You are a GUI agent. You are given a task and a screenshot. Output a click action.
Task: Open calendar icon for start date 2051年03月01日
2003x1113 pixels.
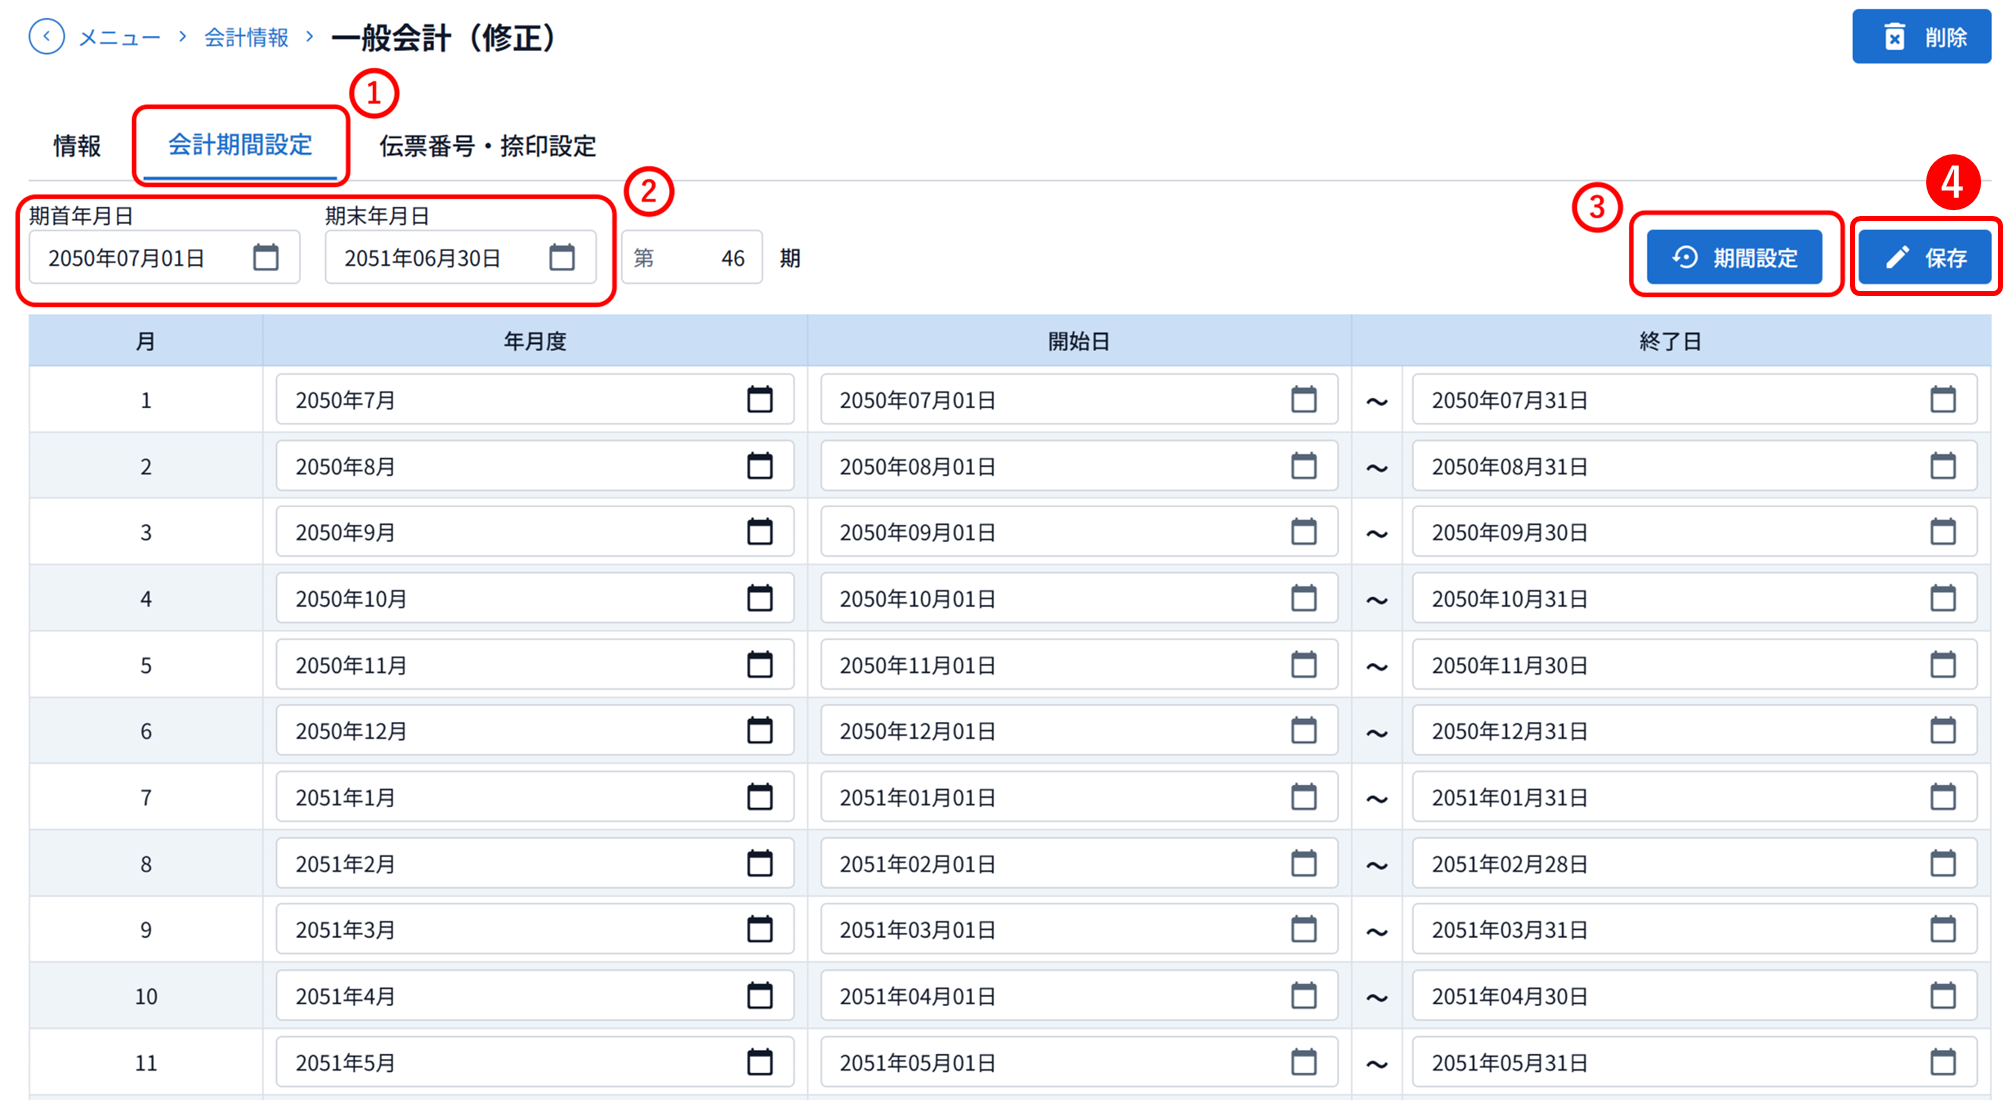(1304, 929)
